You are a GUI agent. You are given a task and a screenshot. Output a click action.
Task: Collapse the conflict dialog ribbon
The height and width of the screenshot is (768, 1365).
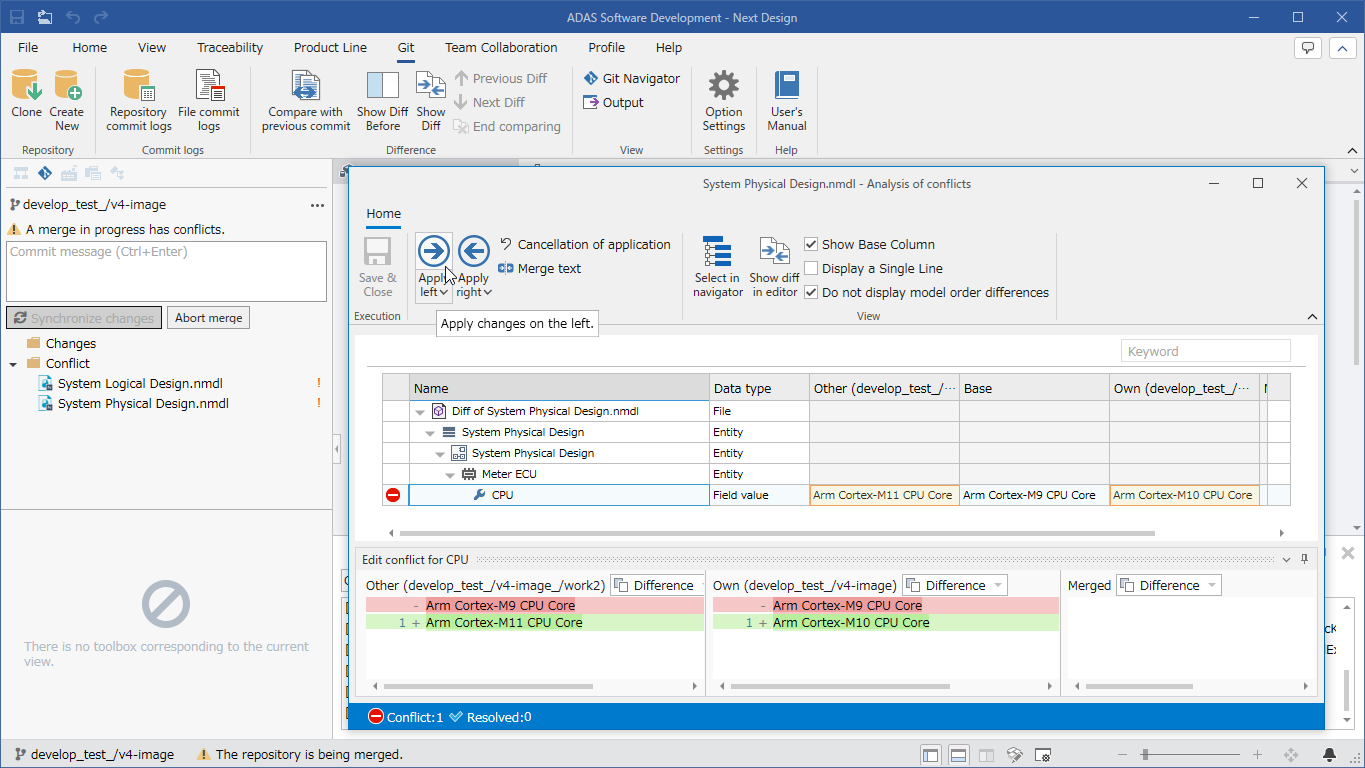[1312, 317]
